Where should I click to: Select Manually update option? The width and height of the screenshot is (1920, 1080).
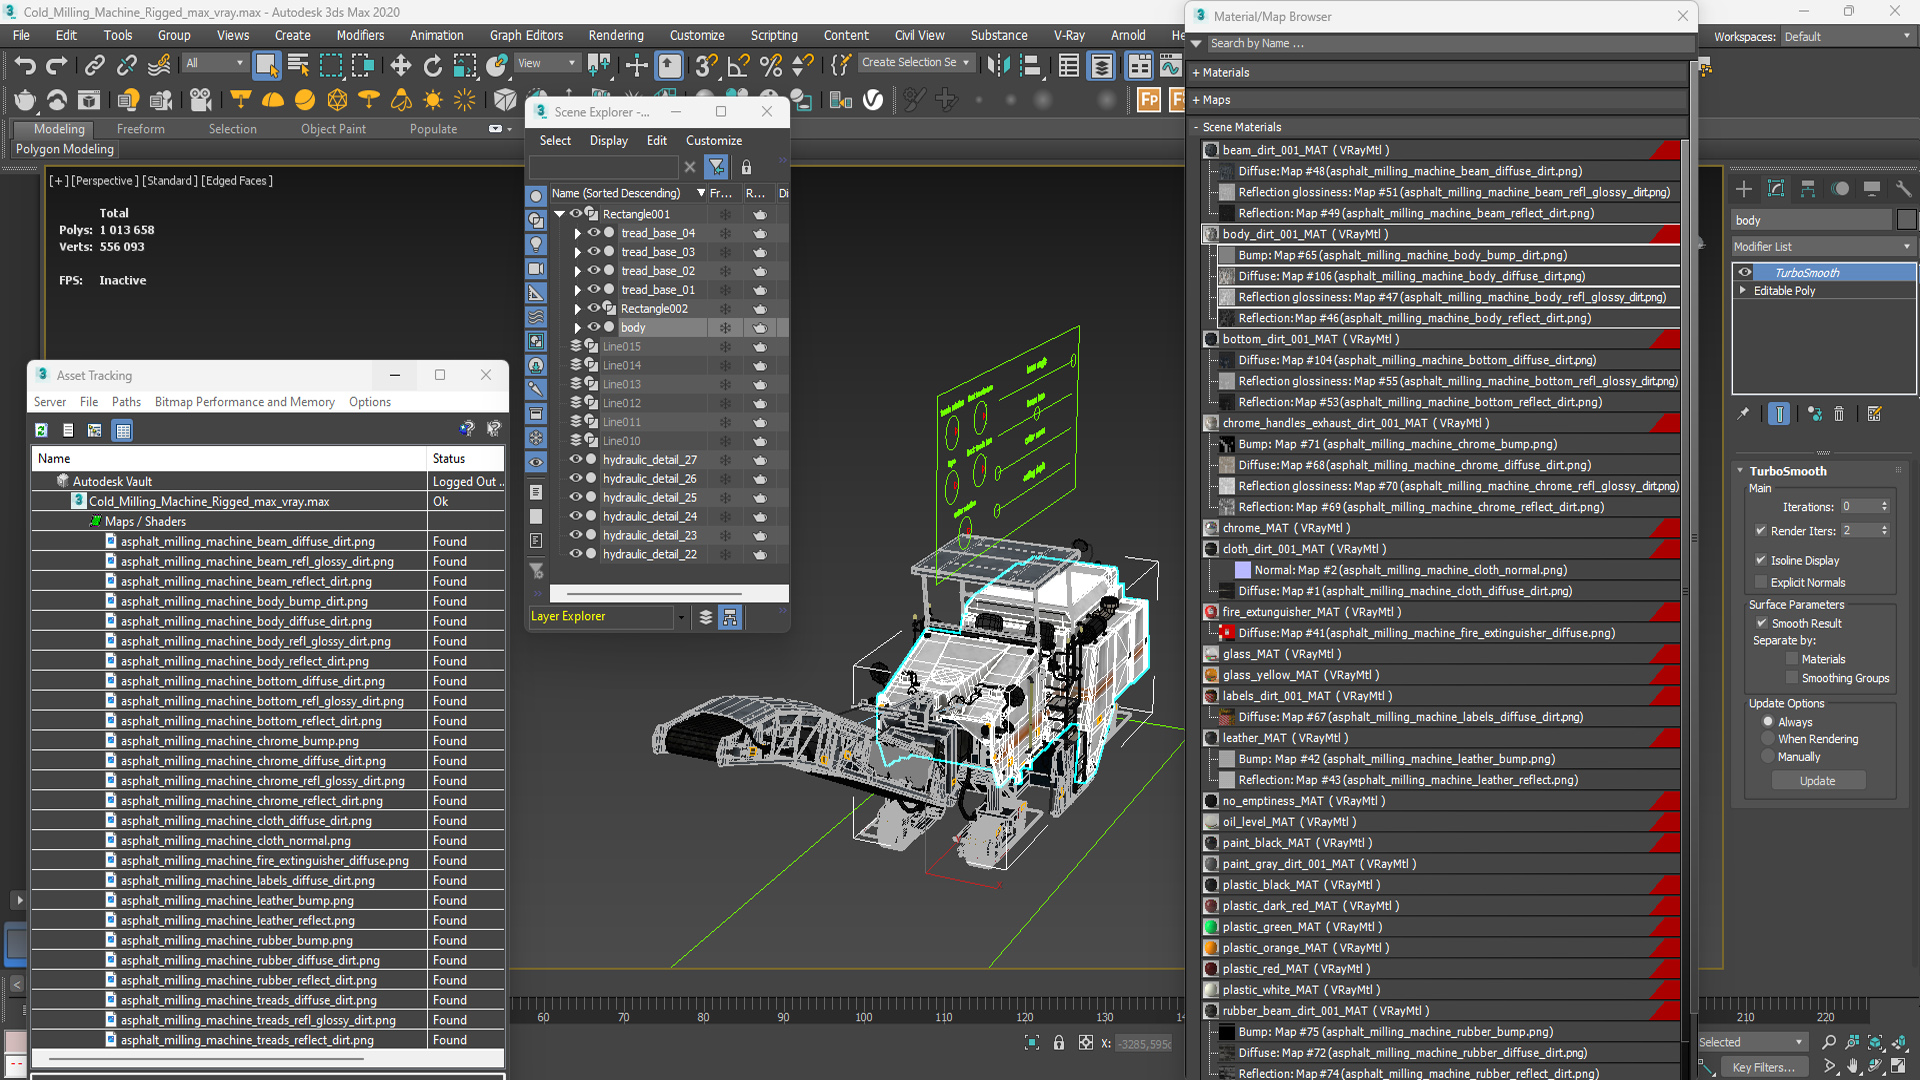(1768, 757)
